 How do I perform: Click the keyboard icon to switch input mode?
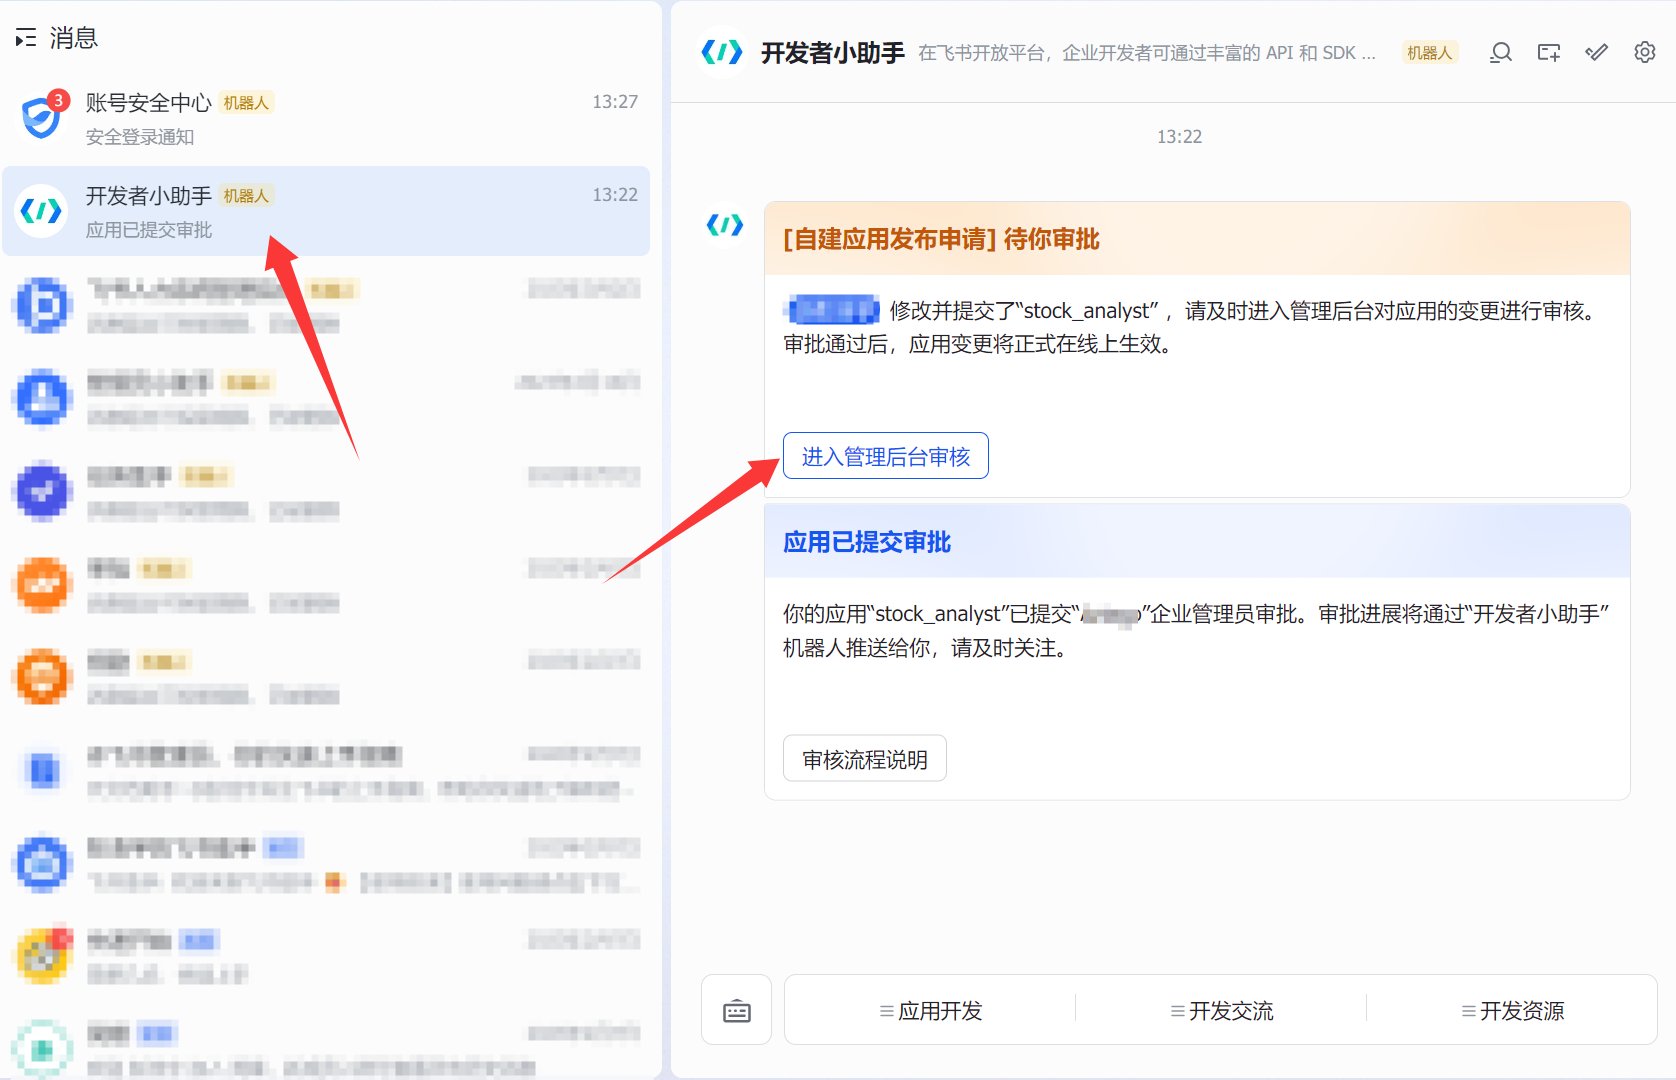click(x=737, y=1010)
